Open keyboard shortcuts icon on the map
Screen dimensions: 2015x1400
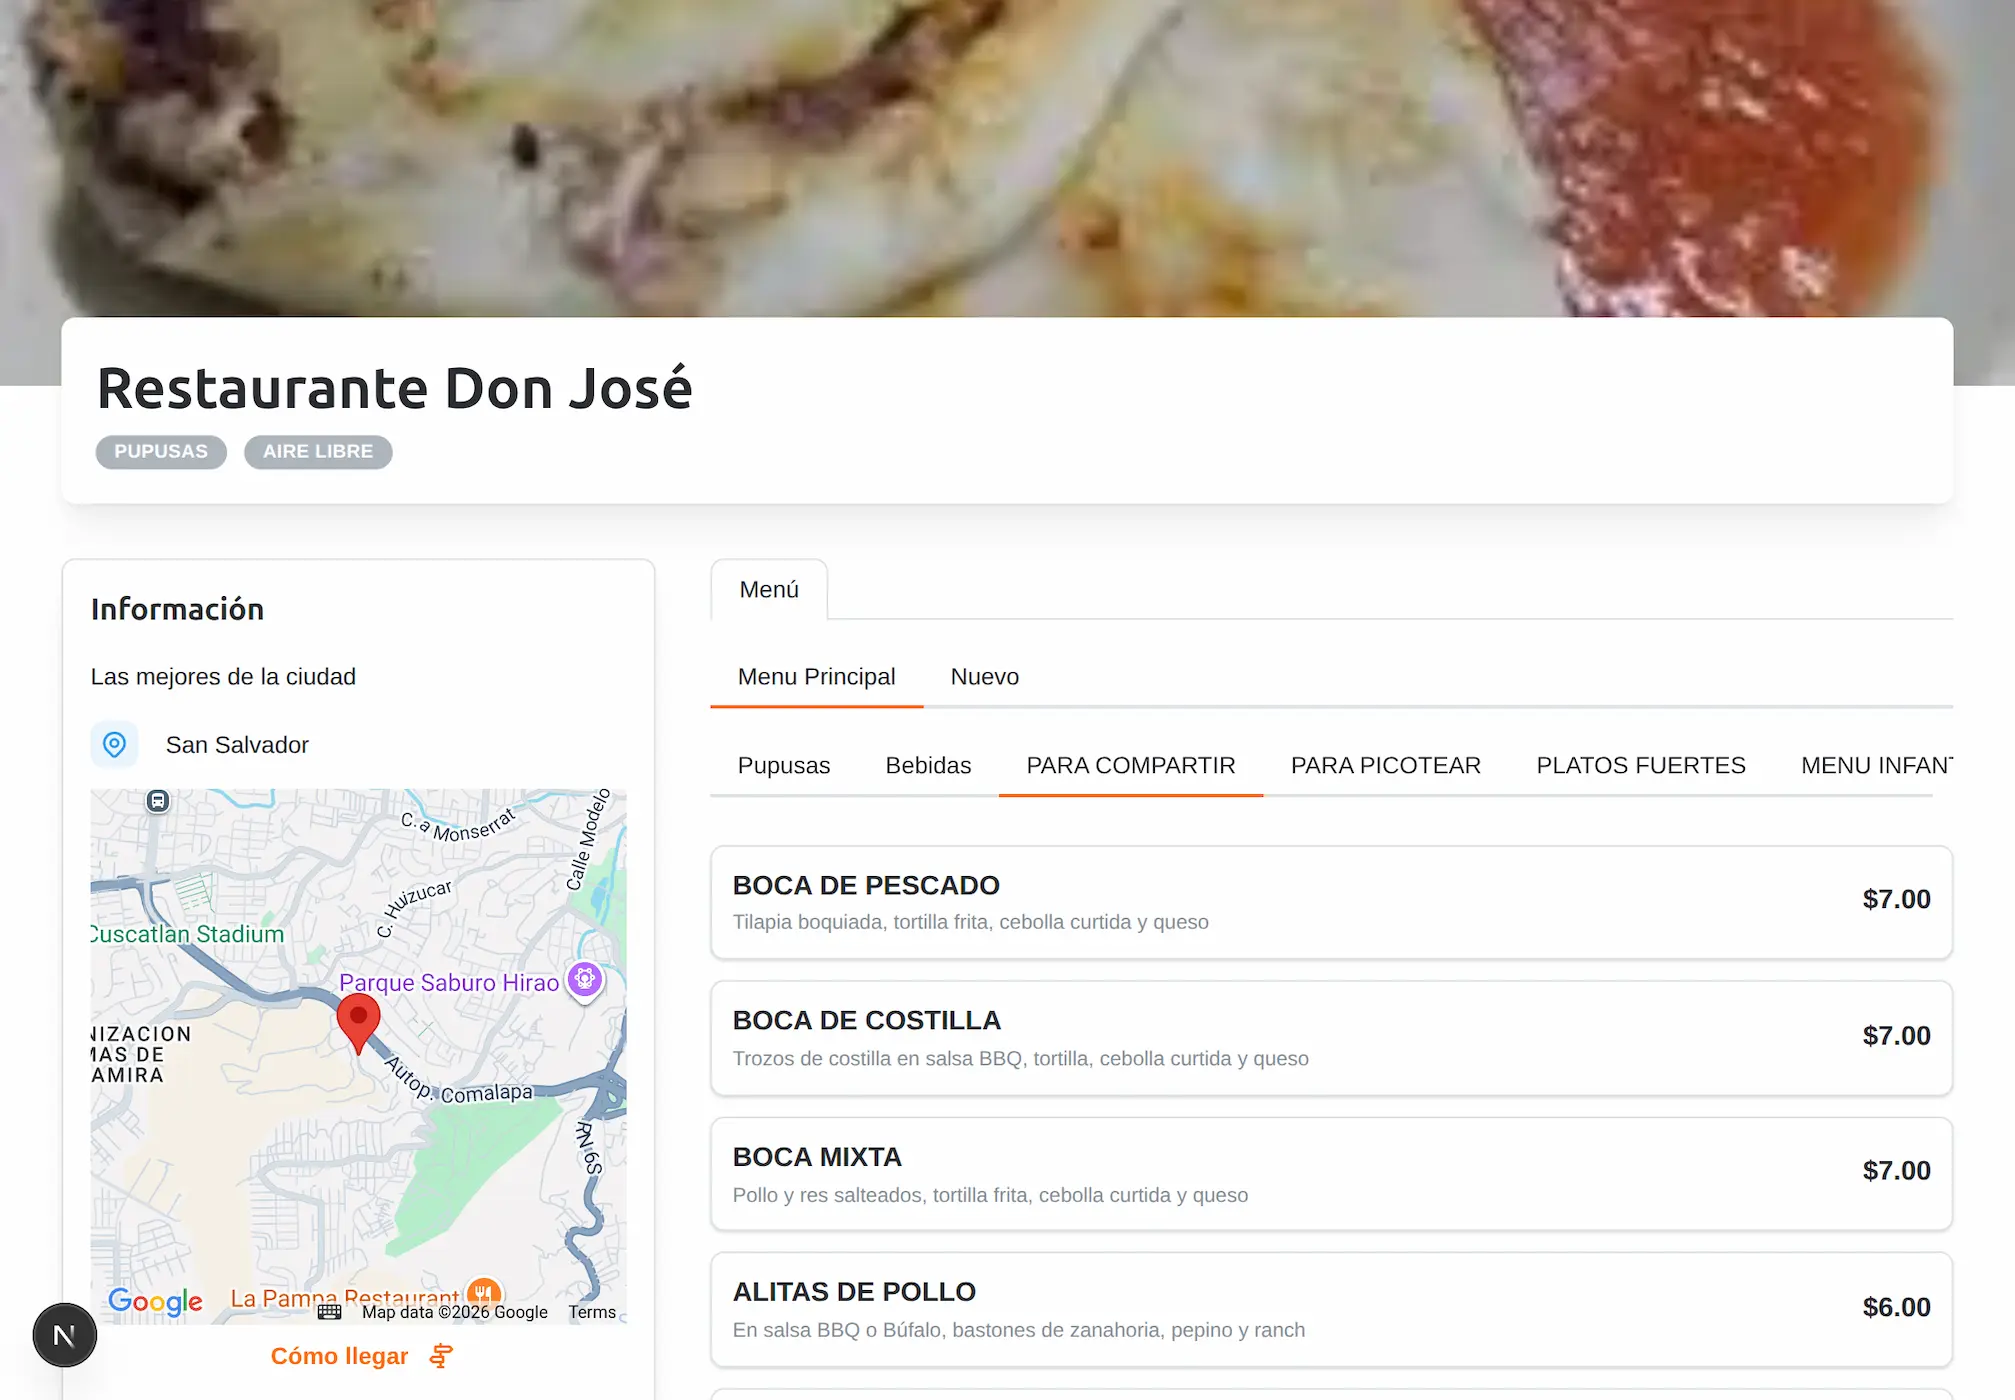[330, 1311]
